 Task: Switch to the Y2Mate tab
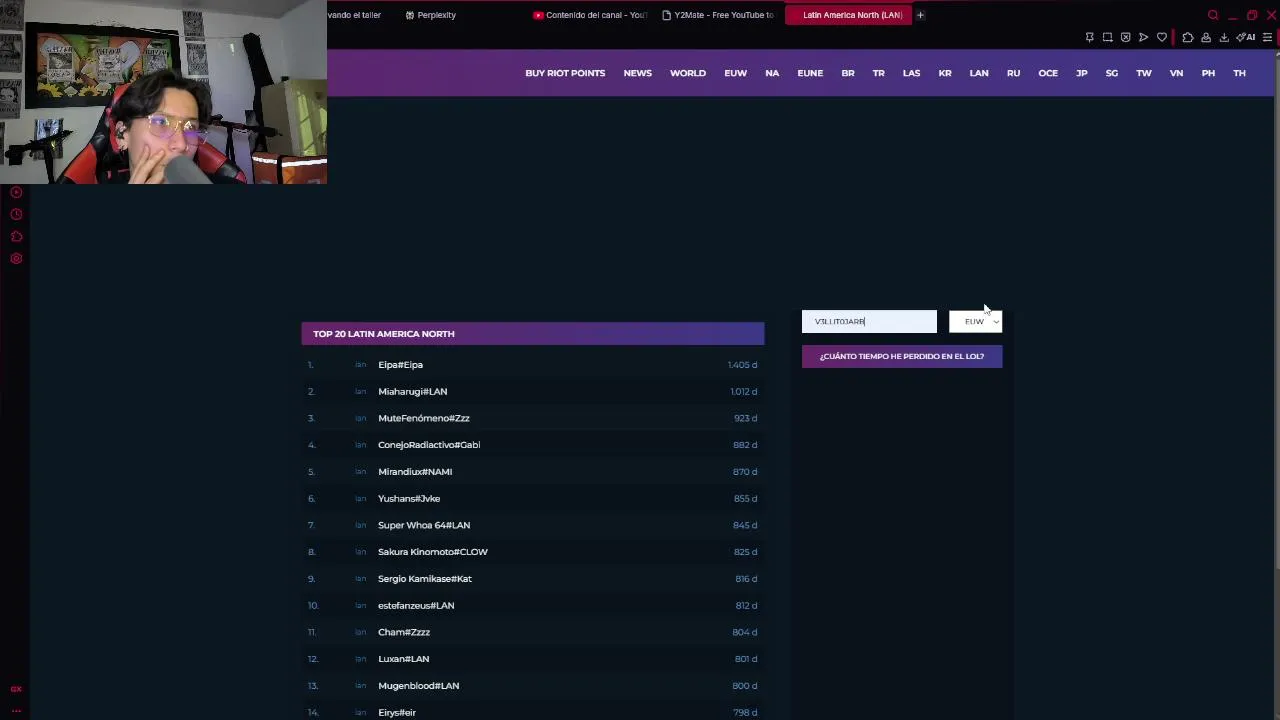pyautogui.click(x=719, y=15)
